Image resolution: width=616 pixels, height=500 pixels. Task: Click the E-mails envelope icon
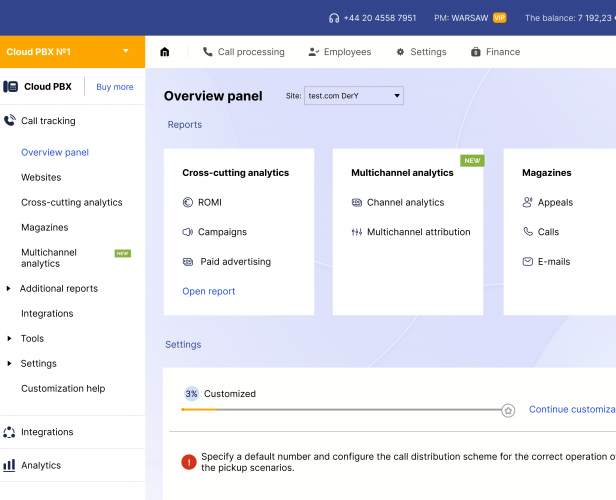click(x=528, y=262)
